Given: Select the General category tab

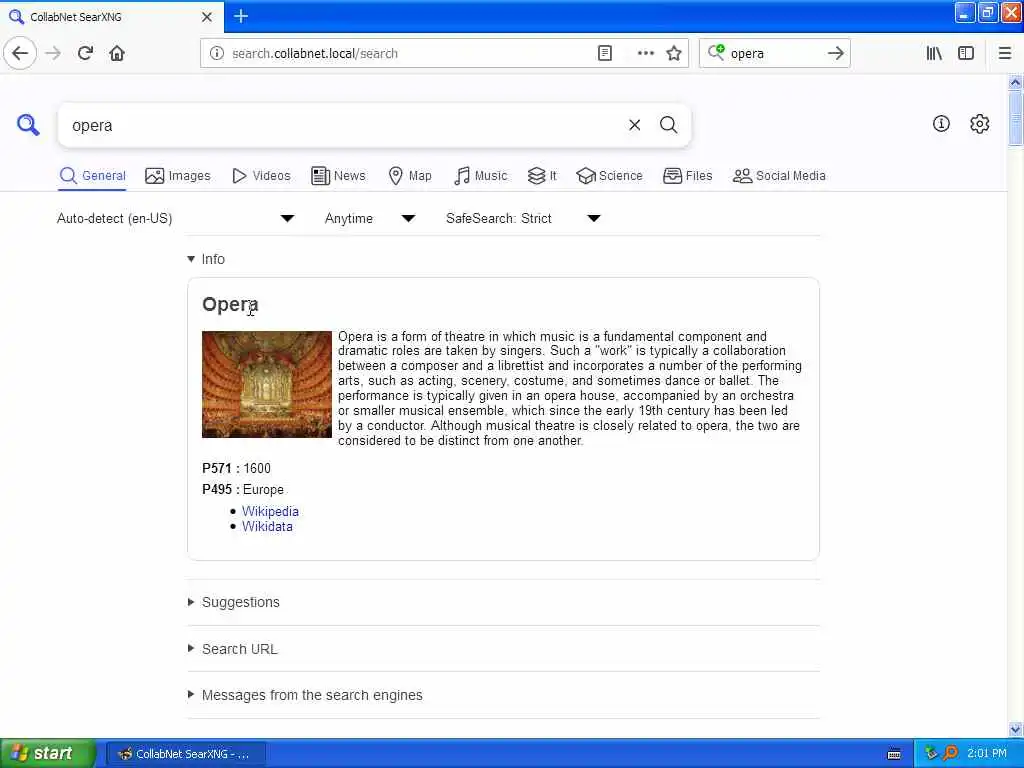Looking at the screenshot, I should pyautogui.click(x=92, y=176).
